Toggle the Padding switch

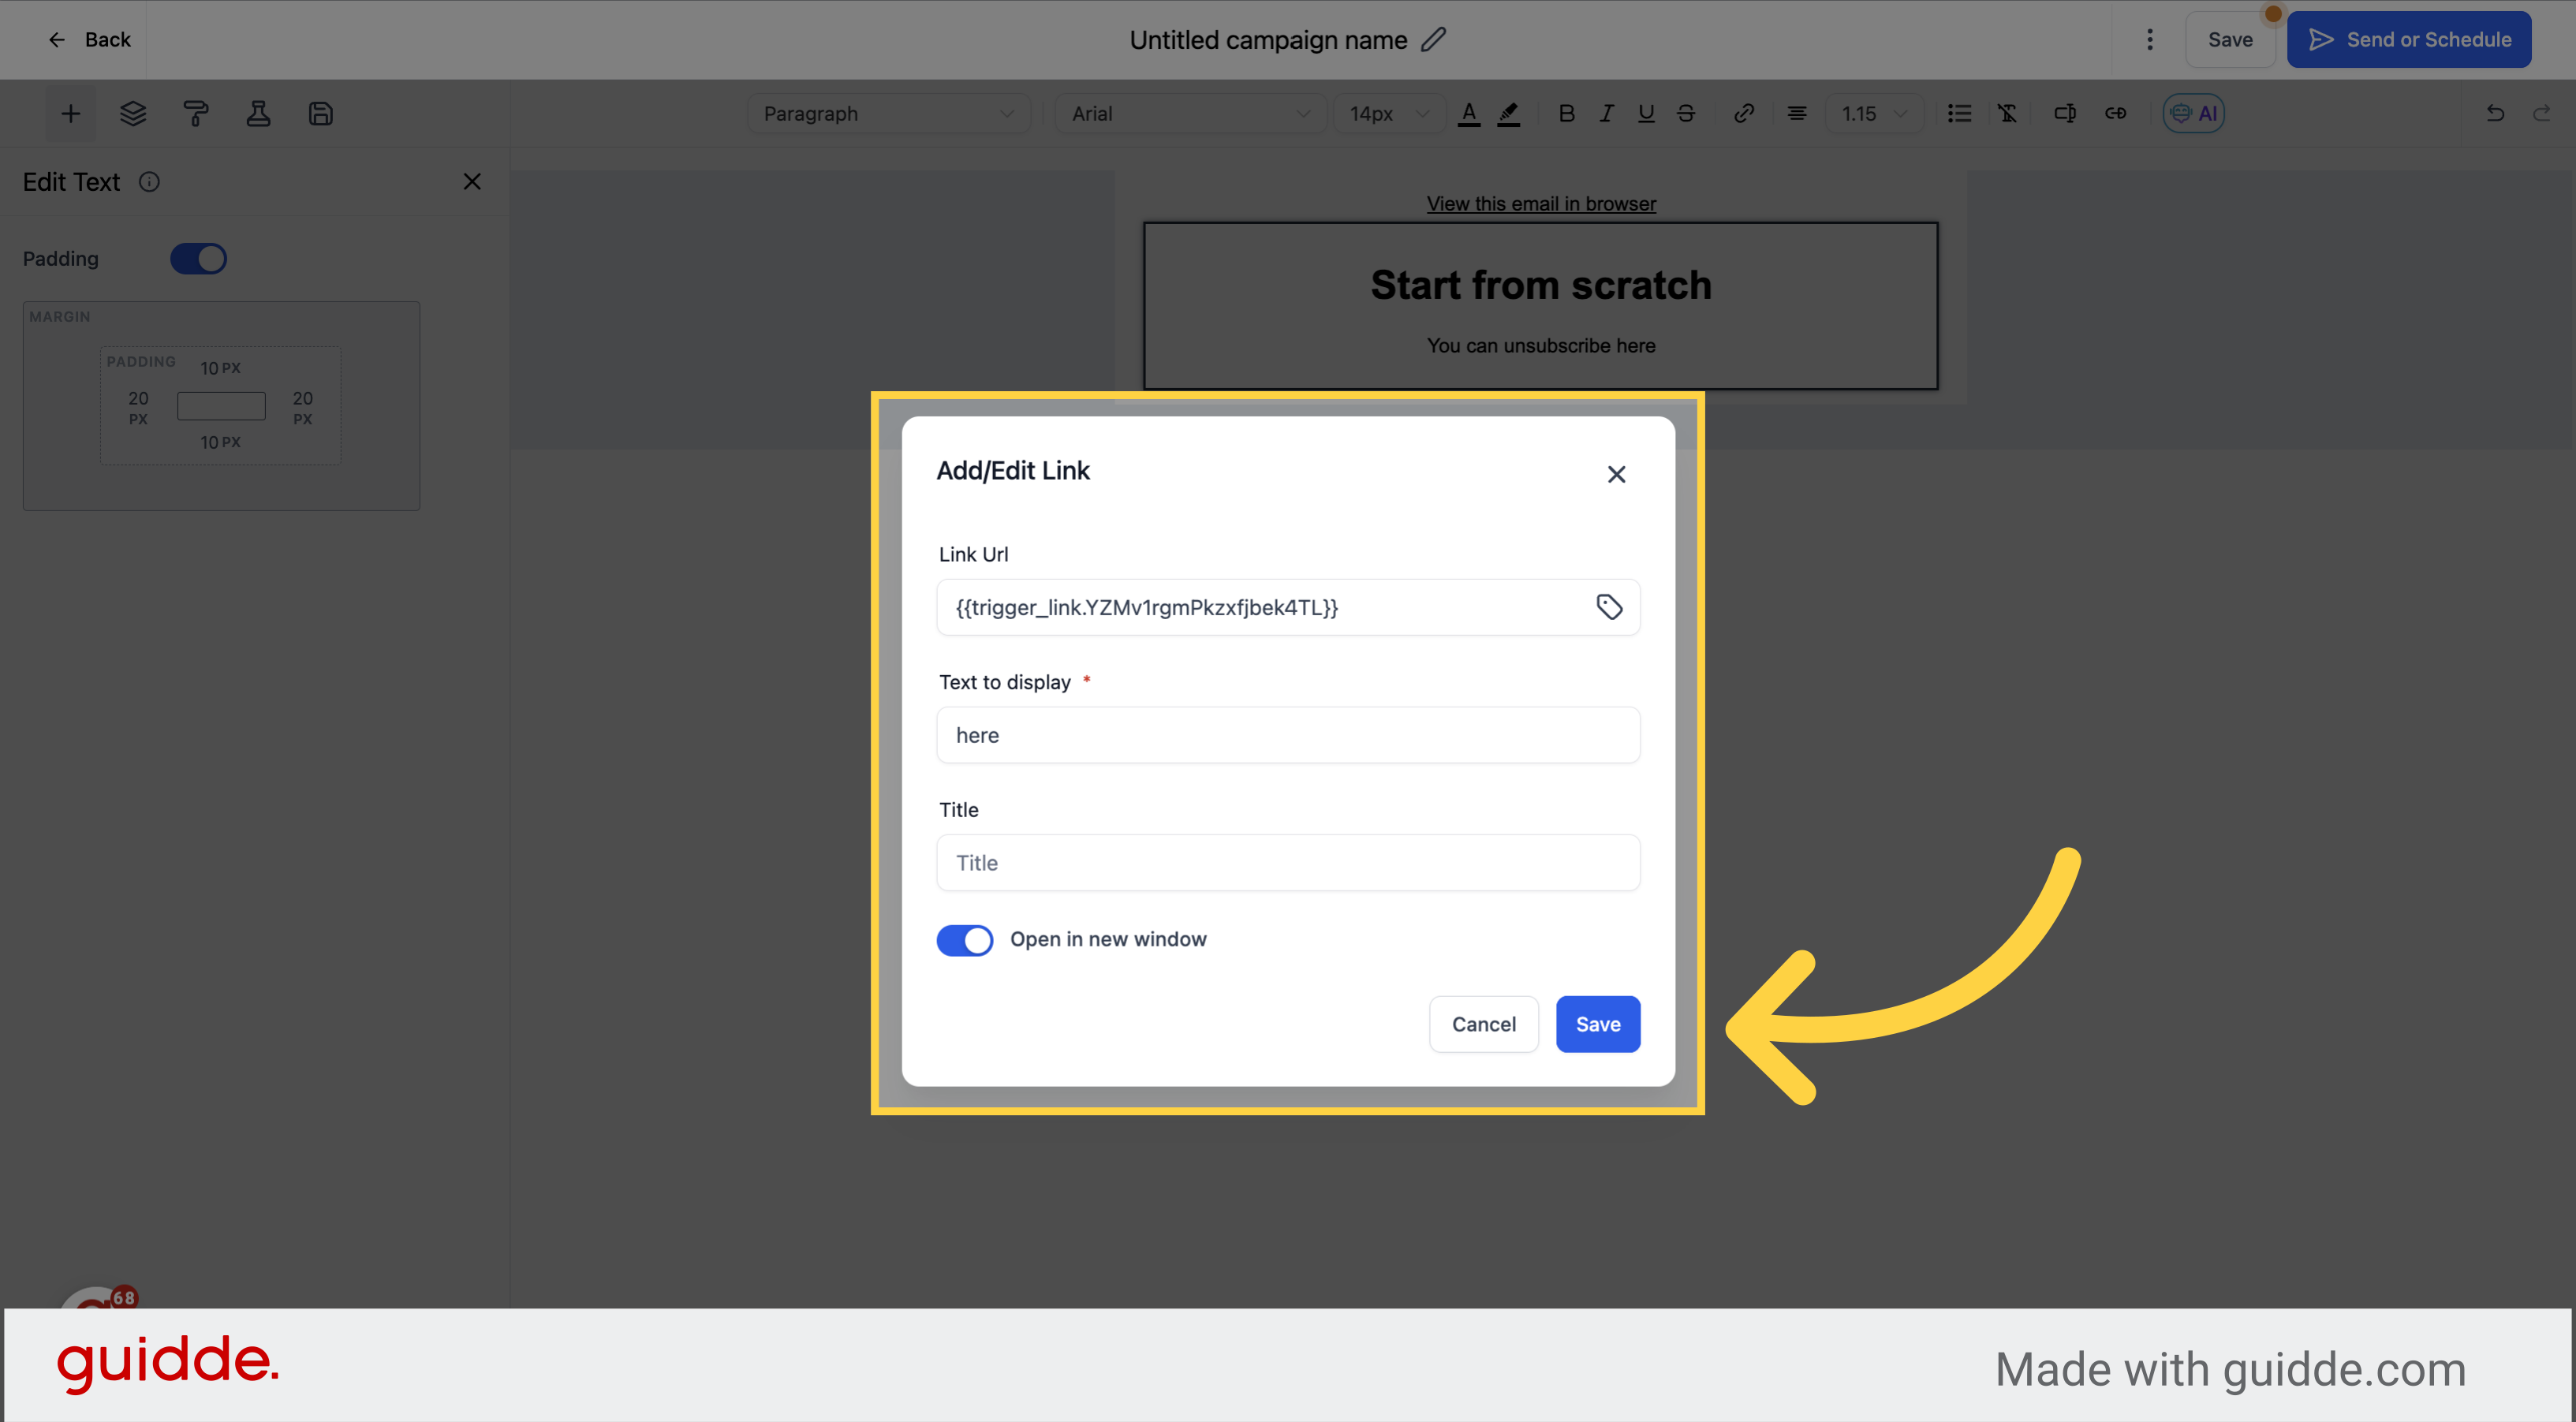(198, 259)
